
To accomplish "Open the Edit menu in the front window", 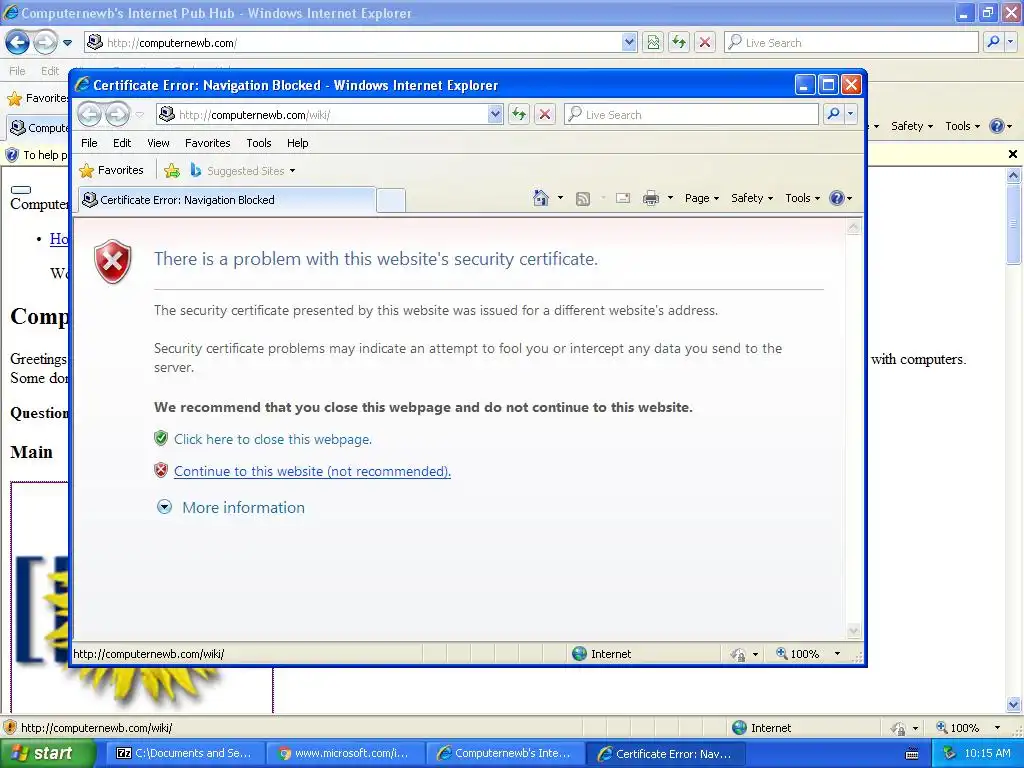I will (122, 143).
